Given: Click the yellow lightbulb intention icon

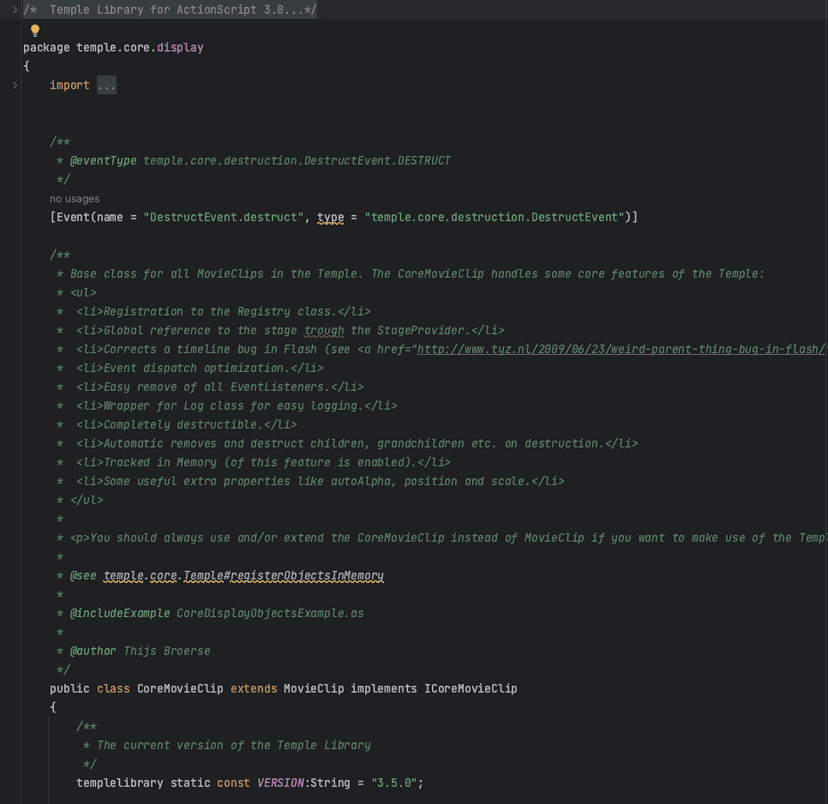Looking at the screenshot, I should click(35, 30).
